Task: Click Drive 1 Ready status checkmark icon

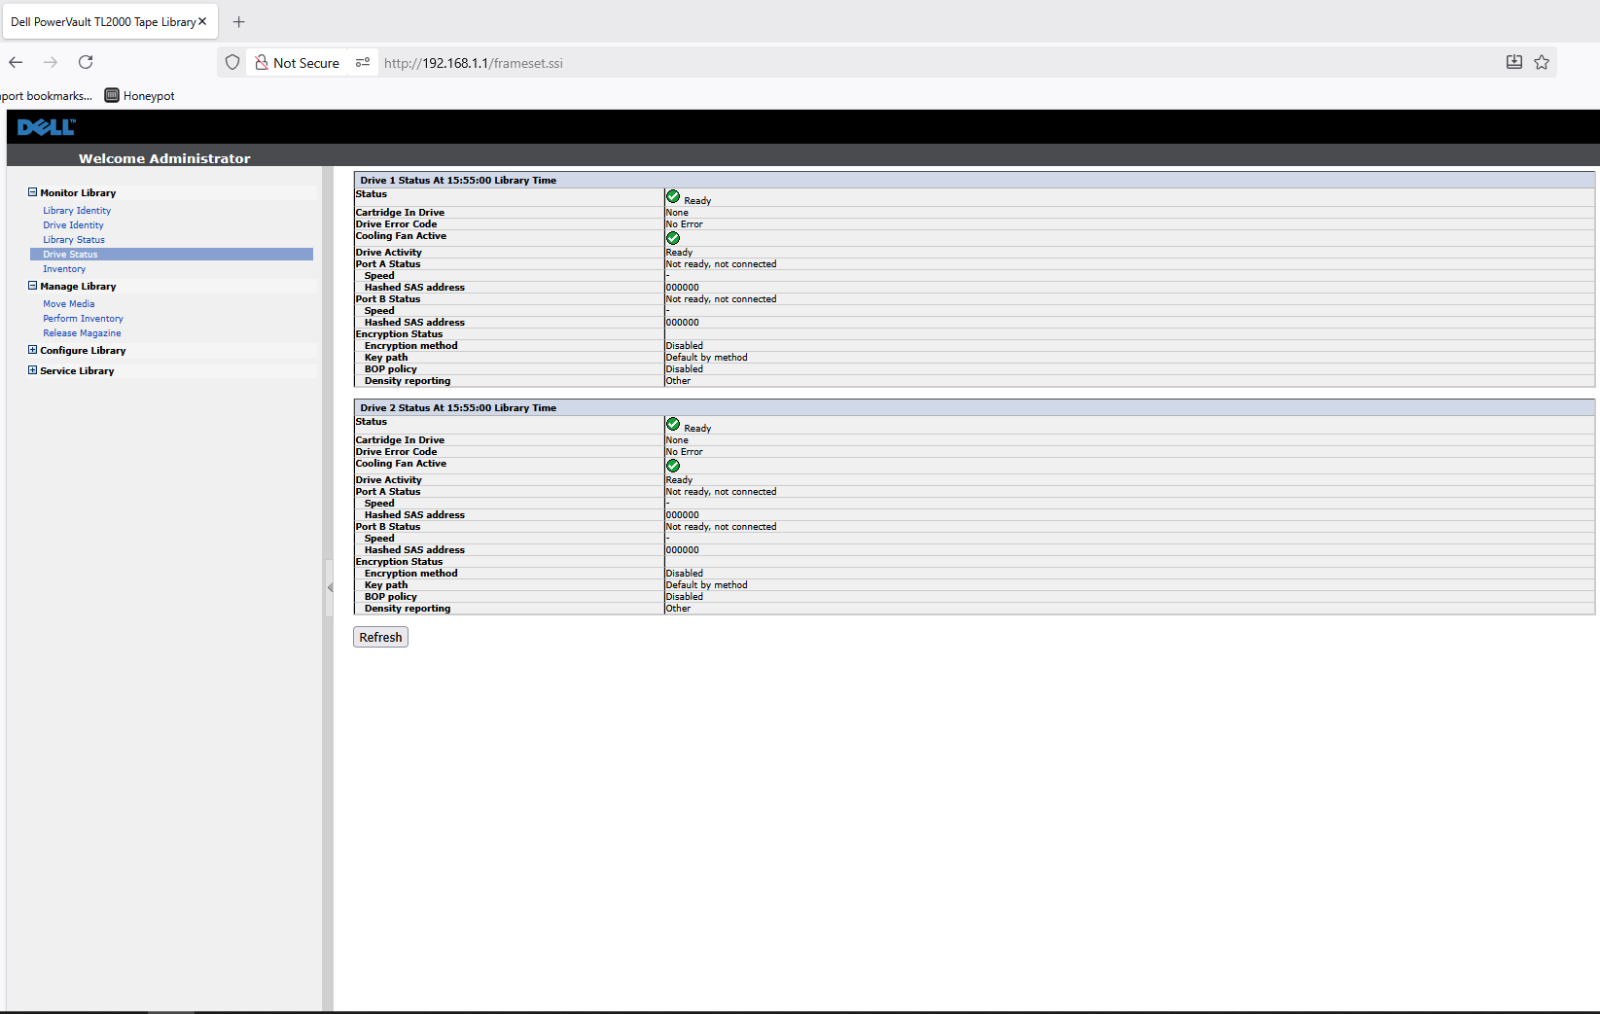Action: tap(673, 196)
